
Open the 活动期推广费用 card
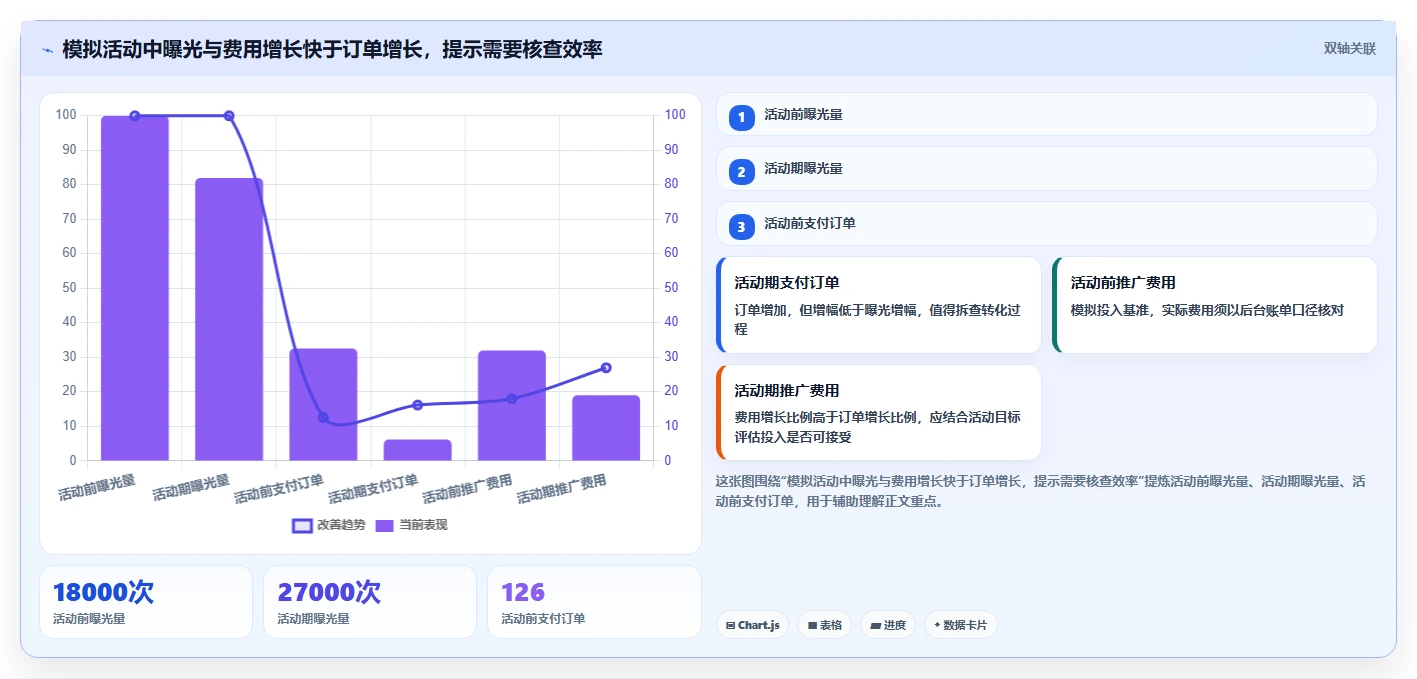(879, 412)
